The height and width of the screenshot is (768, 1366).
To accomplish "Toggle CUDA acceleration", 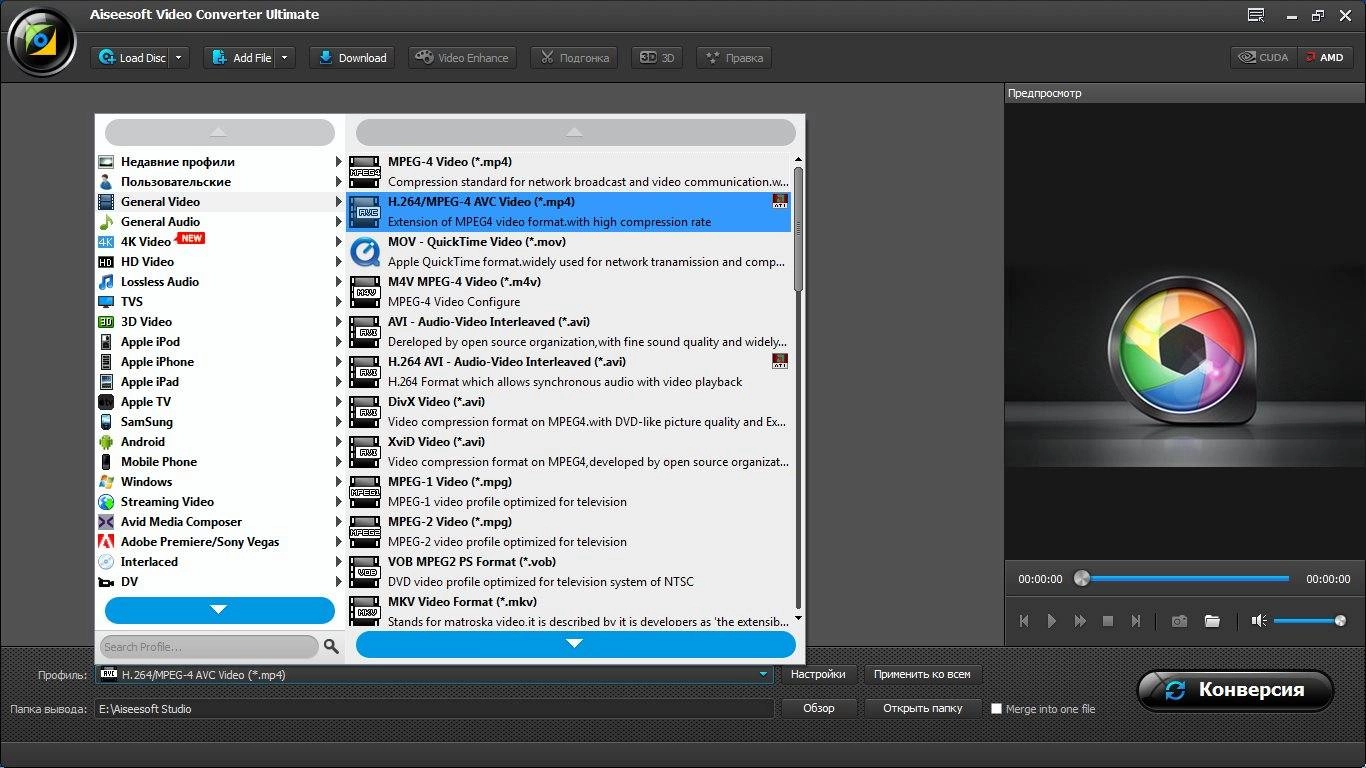I will (x=1264, y=58).
